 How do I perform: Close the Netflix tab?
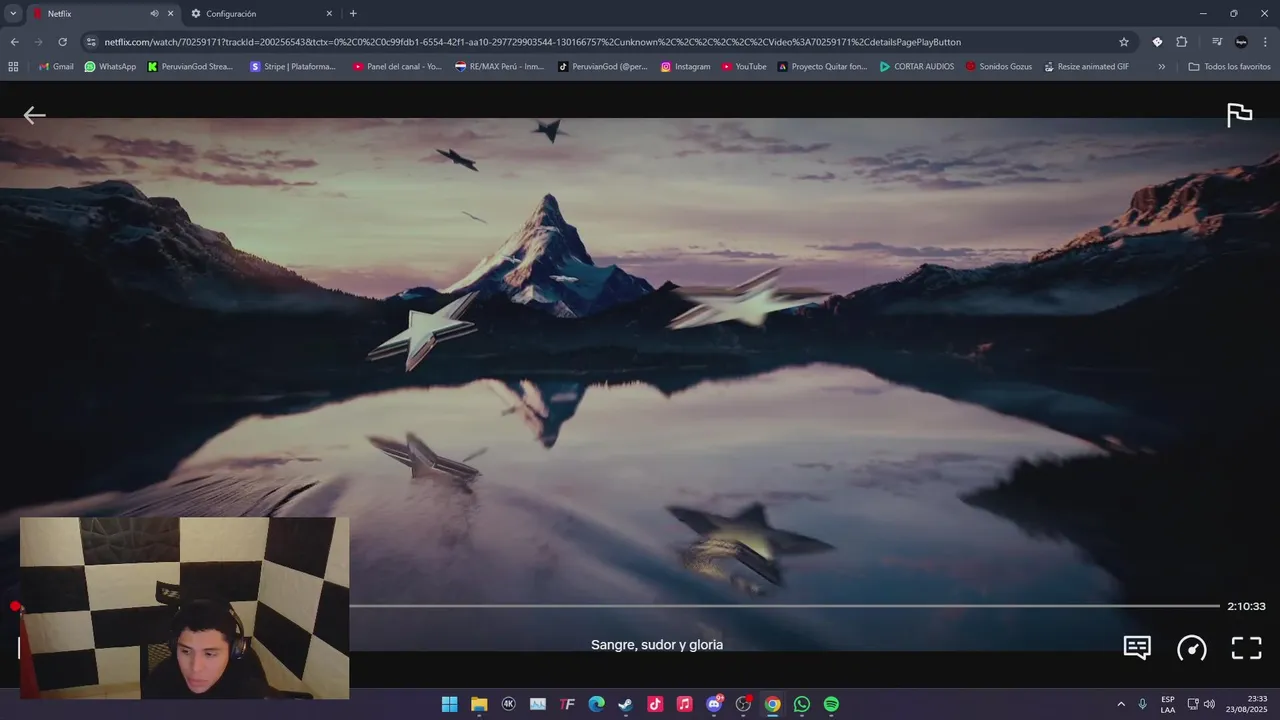point(170,14)
